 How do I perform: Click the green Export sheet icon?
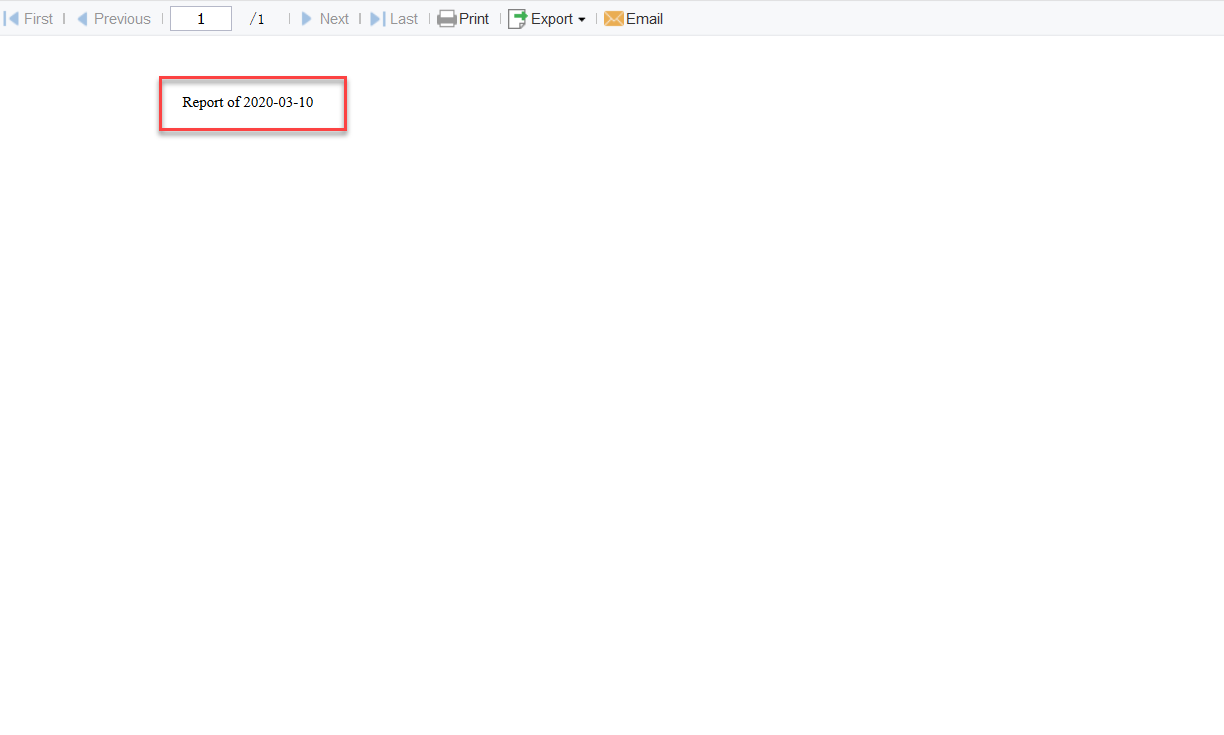517,18
